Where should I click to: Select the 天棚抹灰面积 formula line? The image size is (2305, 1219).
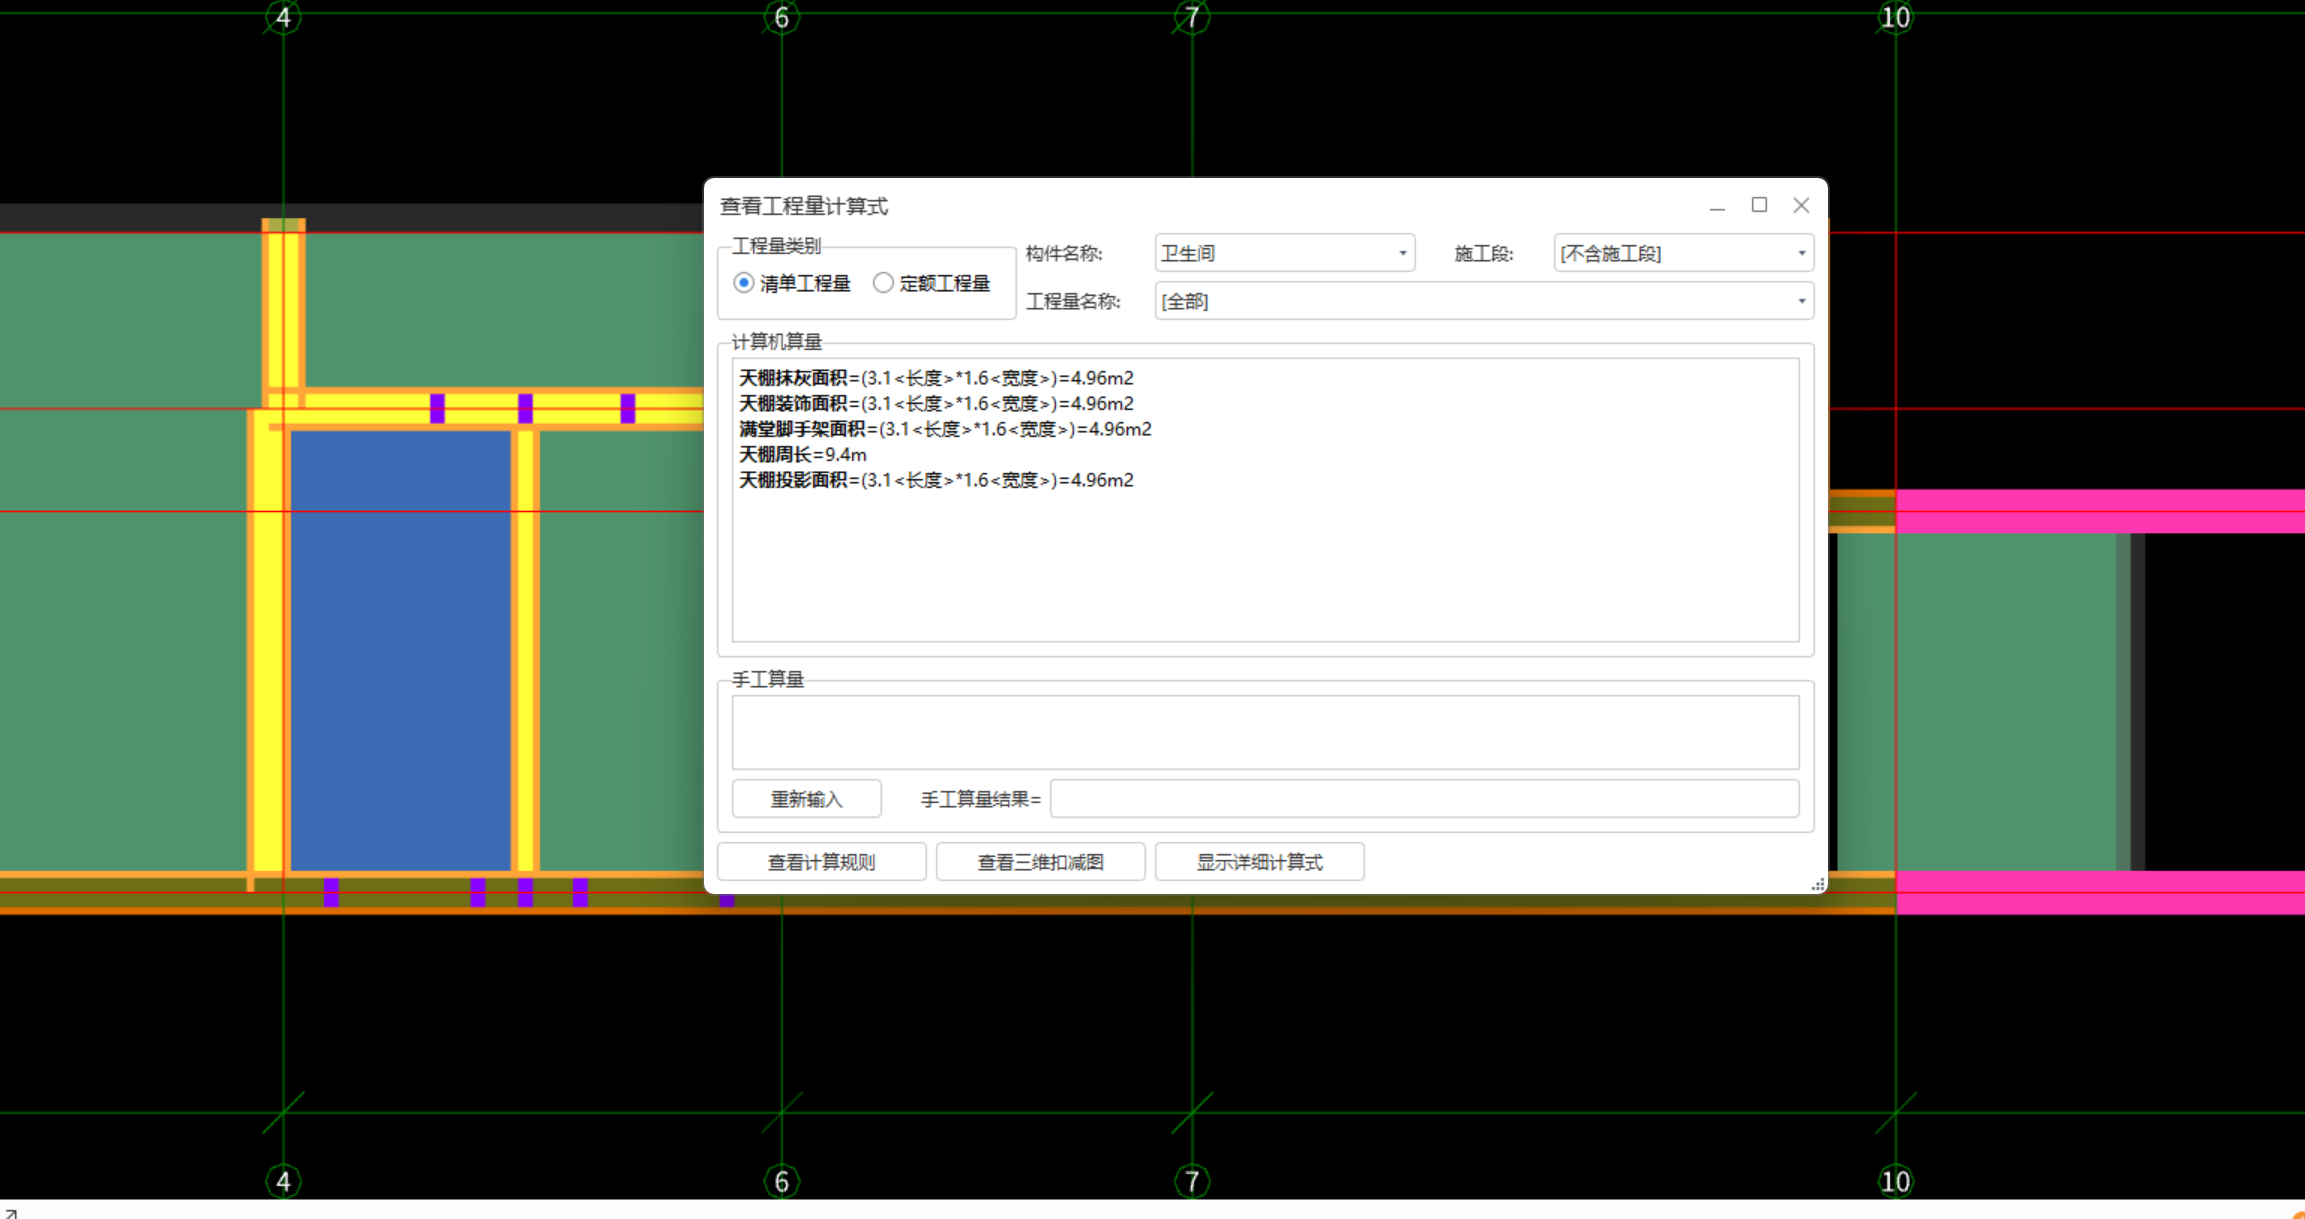tap(936, 378)
